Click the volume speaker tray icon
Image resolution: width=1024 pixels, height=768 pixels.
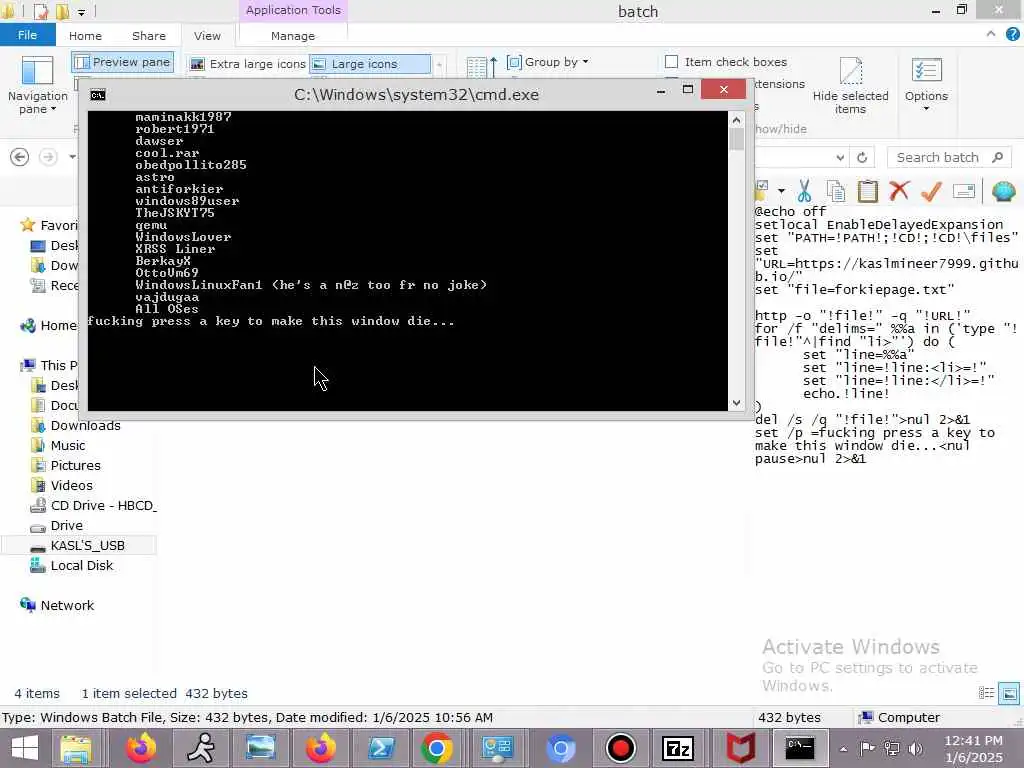pos(916,749)
